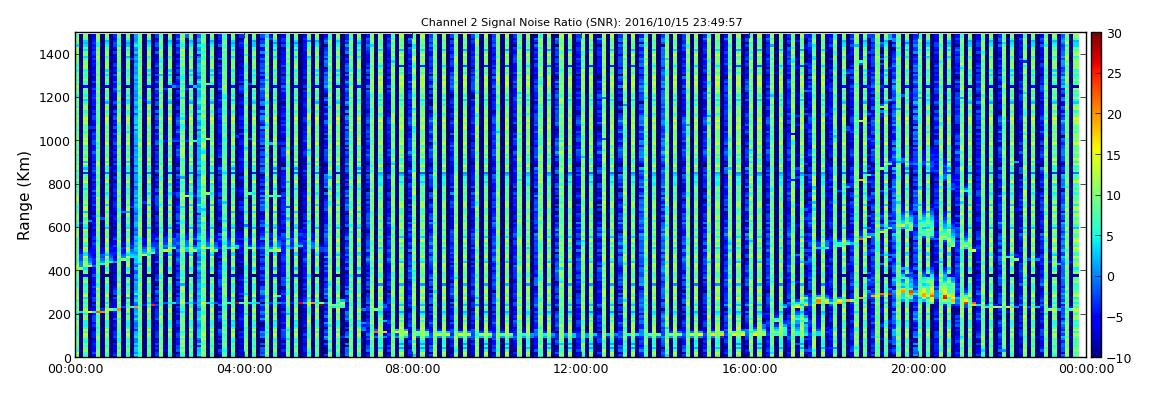Click the colorbar label 20
This screenshot has height=407, width=1150.
click(x=1115, y=114)
